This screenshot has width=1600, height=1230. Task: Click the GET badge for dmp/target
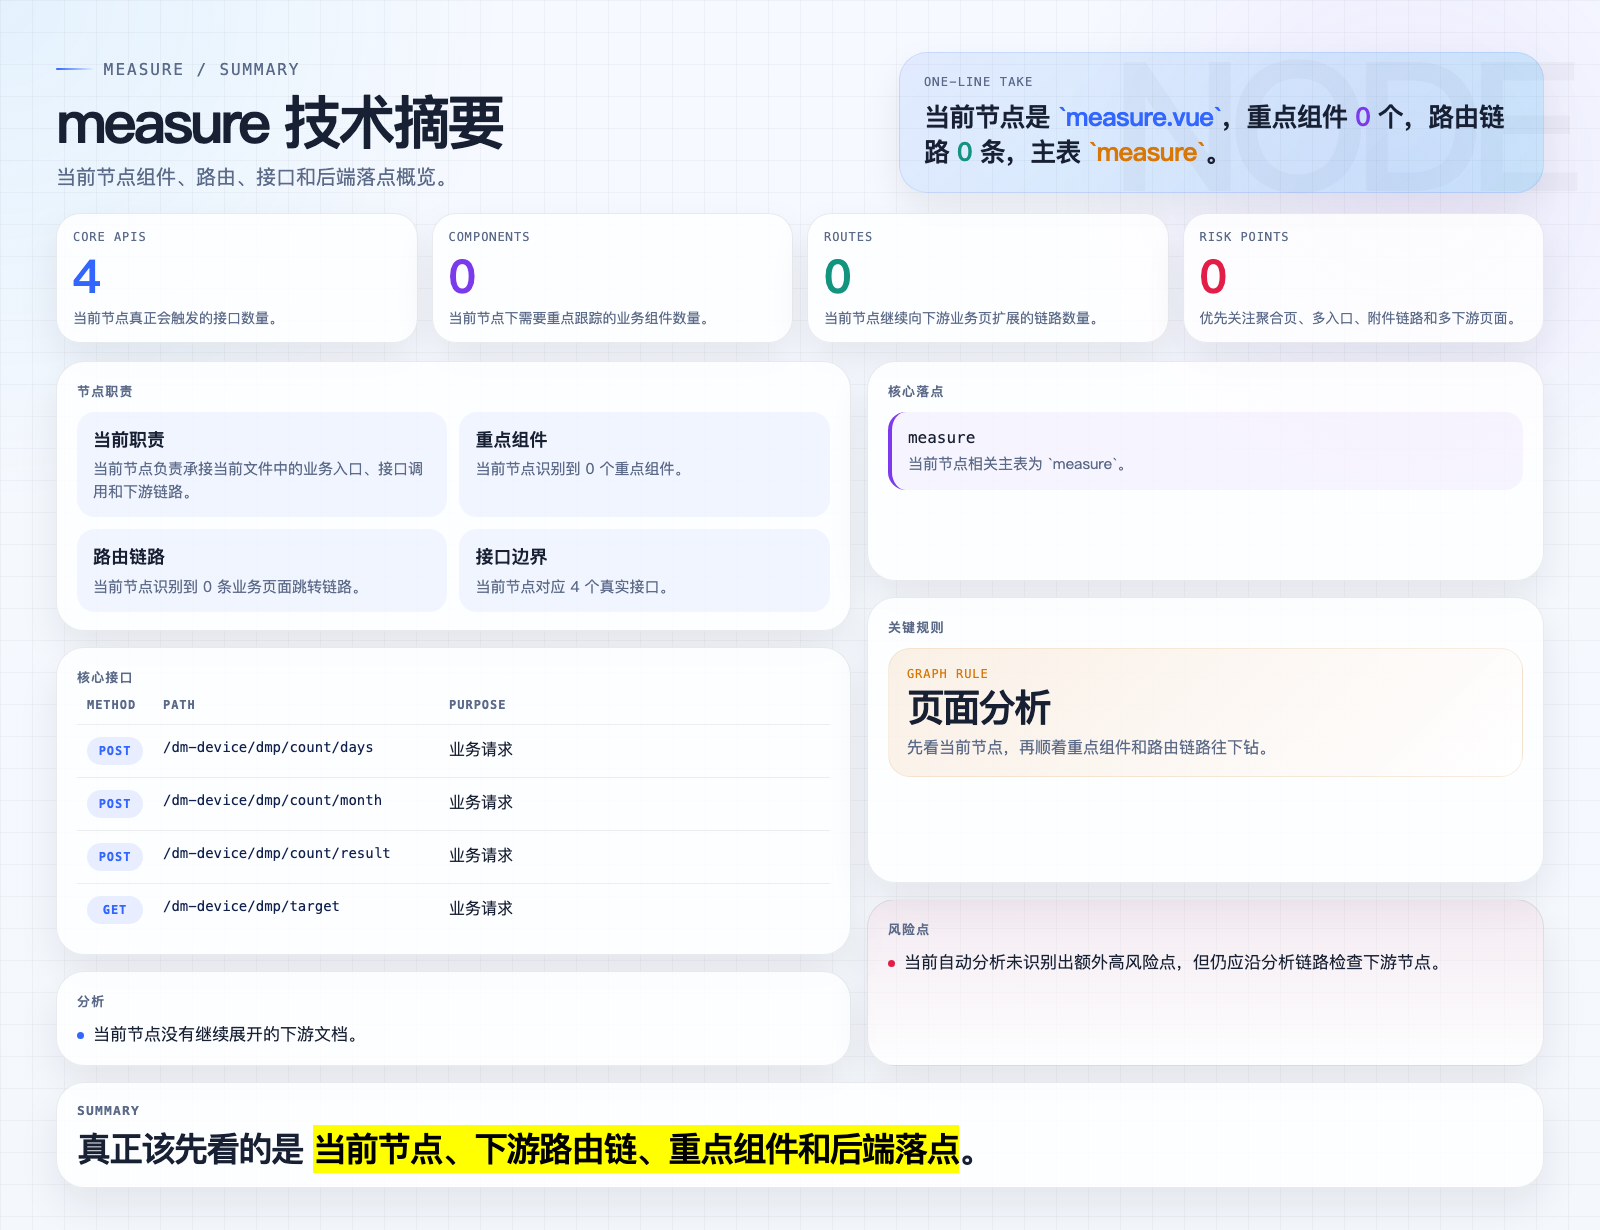pyautogui.click(x=115, y=910)
